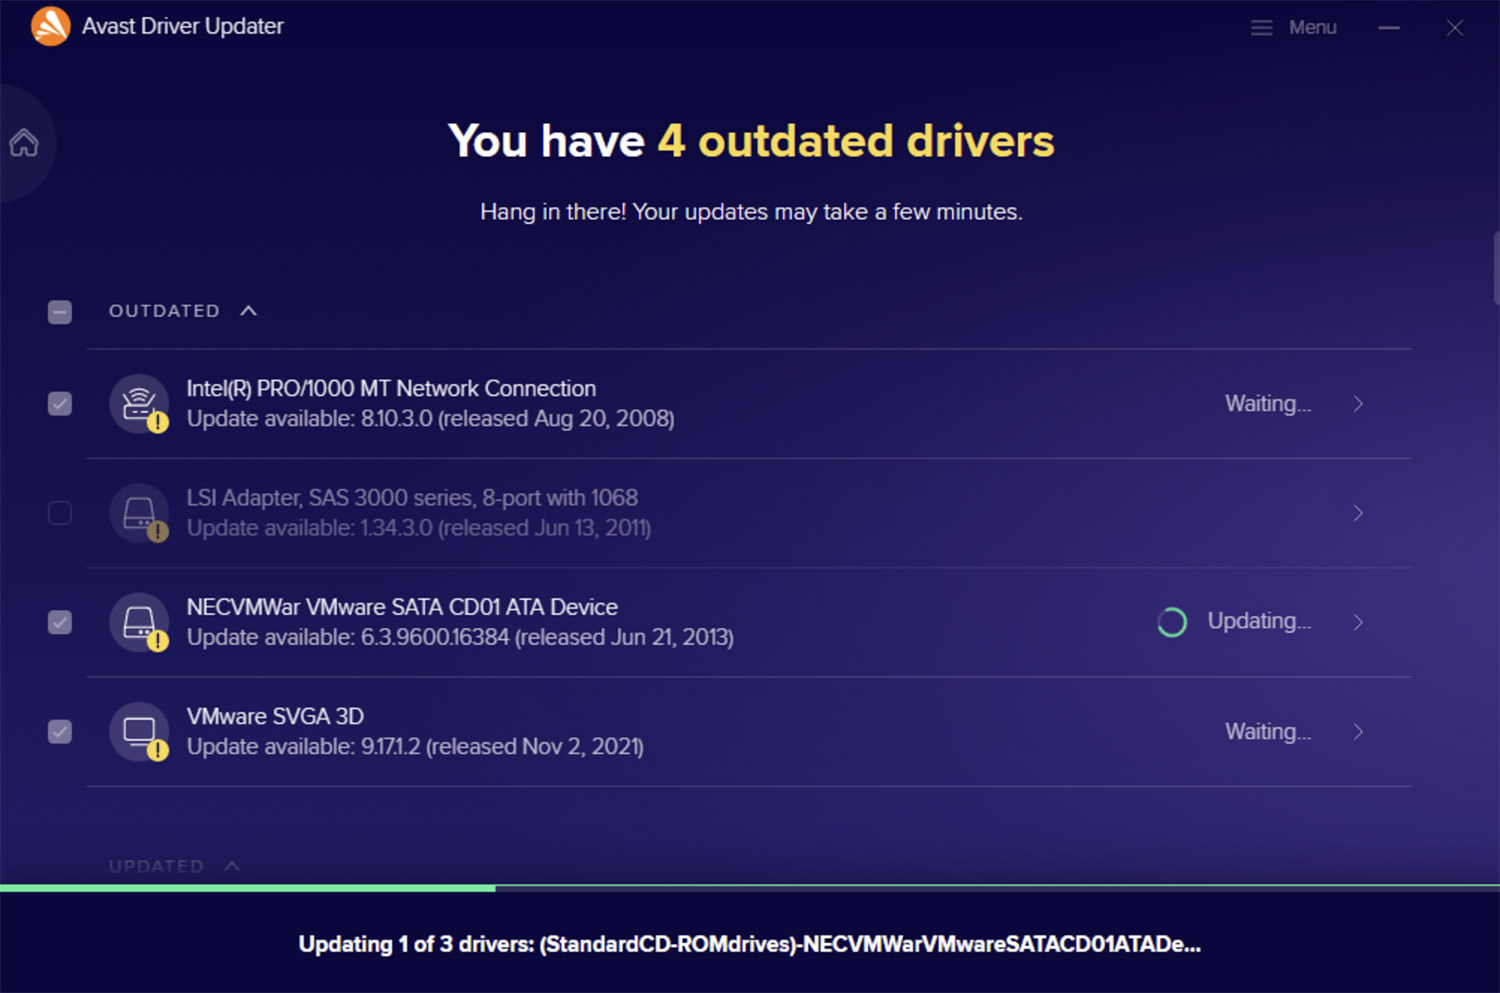Click the Intel PRO/1000 network device icon
The height and width of the screenshot is (993, 1500).
(139, 404)
